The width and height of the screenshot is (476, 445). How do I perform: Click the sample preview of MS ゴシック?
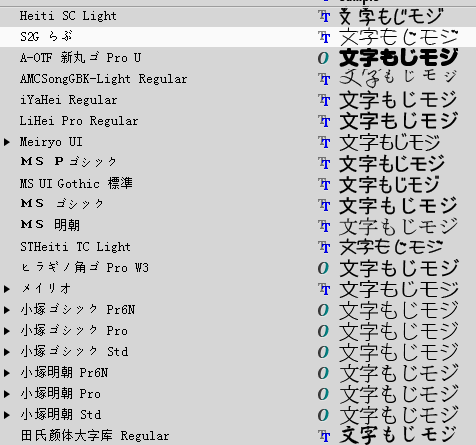(398, 205)
